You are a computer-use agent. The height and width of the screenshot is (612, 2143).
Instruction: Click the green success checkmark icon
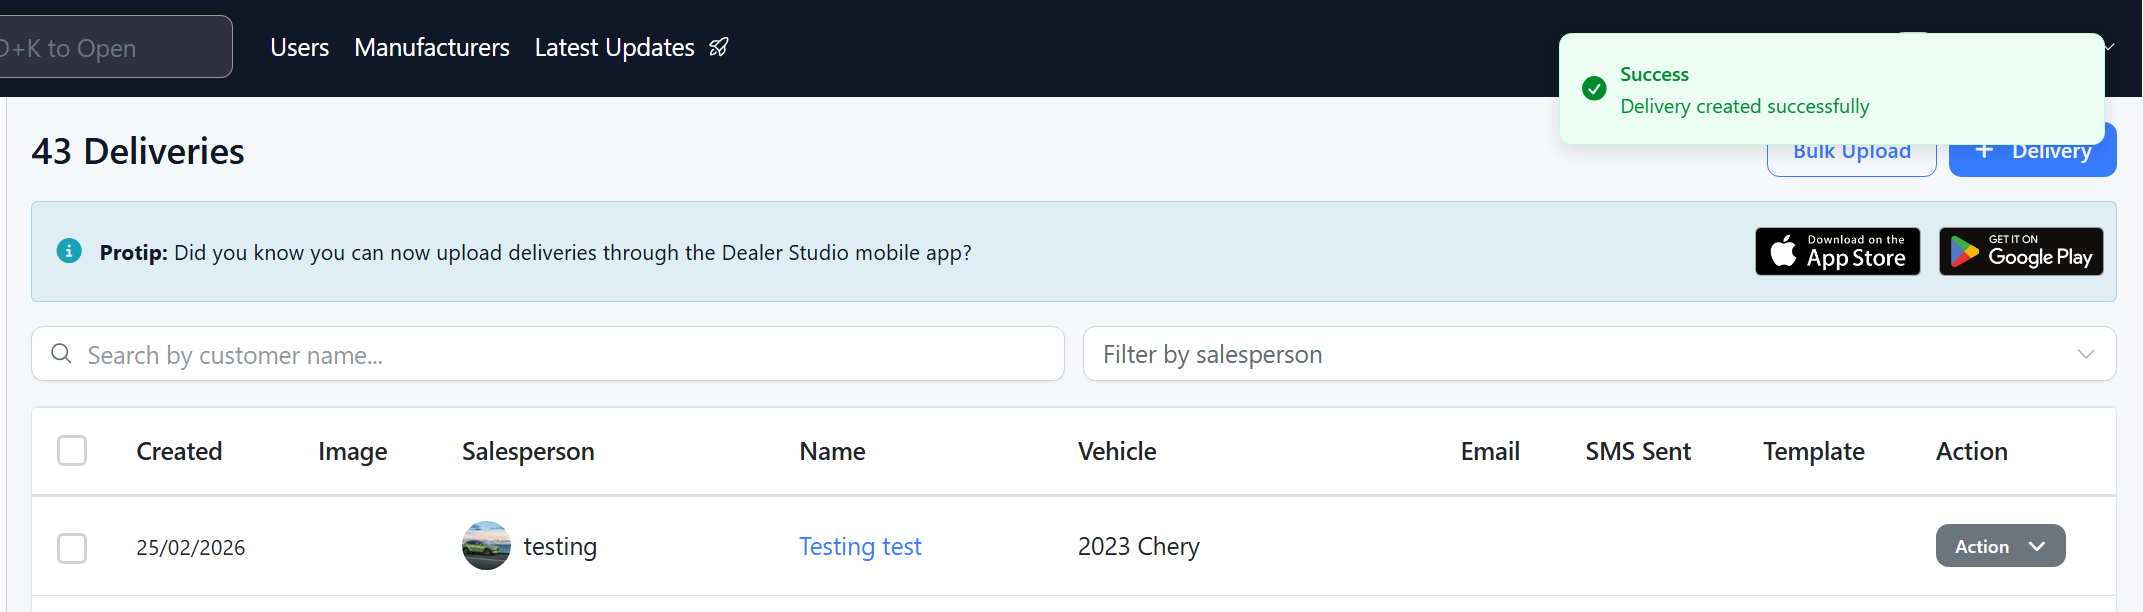point(1594,89)
